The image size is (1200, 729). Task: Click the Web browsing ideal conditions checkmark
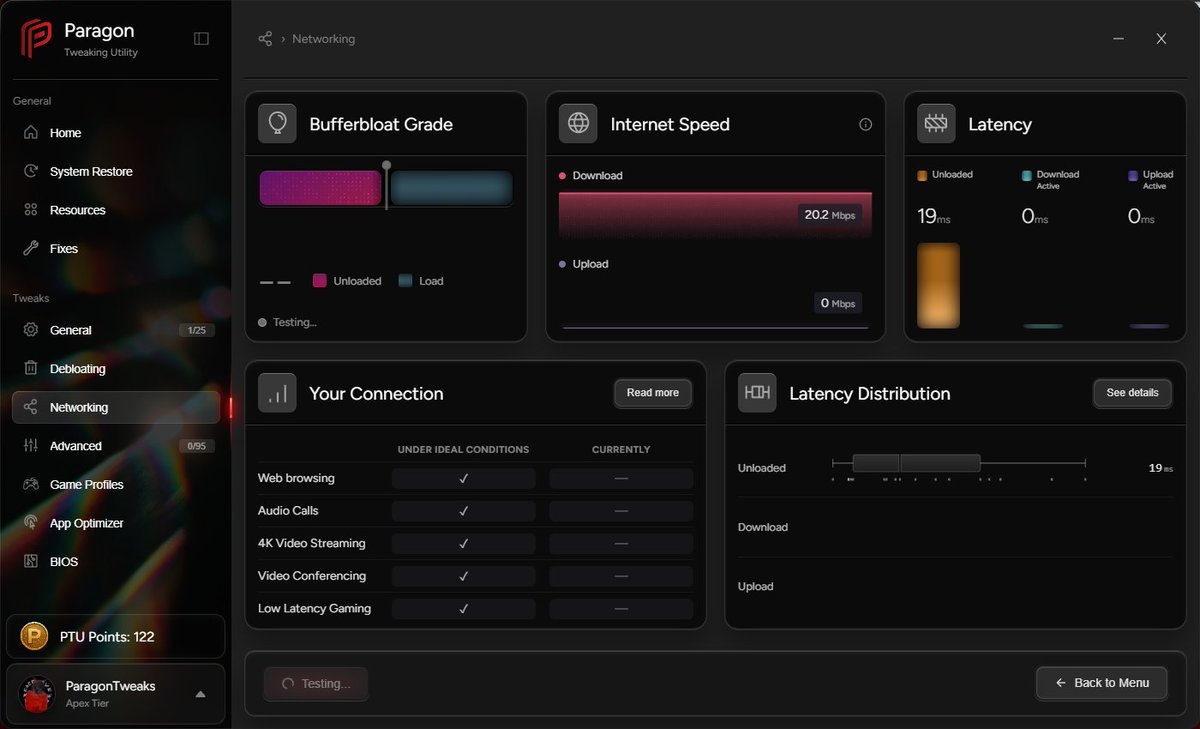463,479
